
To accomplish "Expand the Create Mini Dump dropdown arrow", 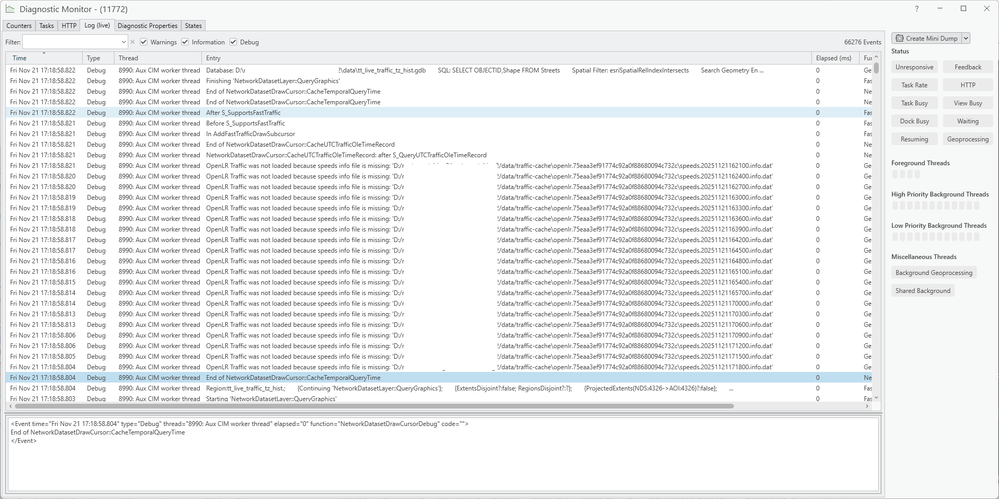I will pyautogui.click(x=966, y=38).
